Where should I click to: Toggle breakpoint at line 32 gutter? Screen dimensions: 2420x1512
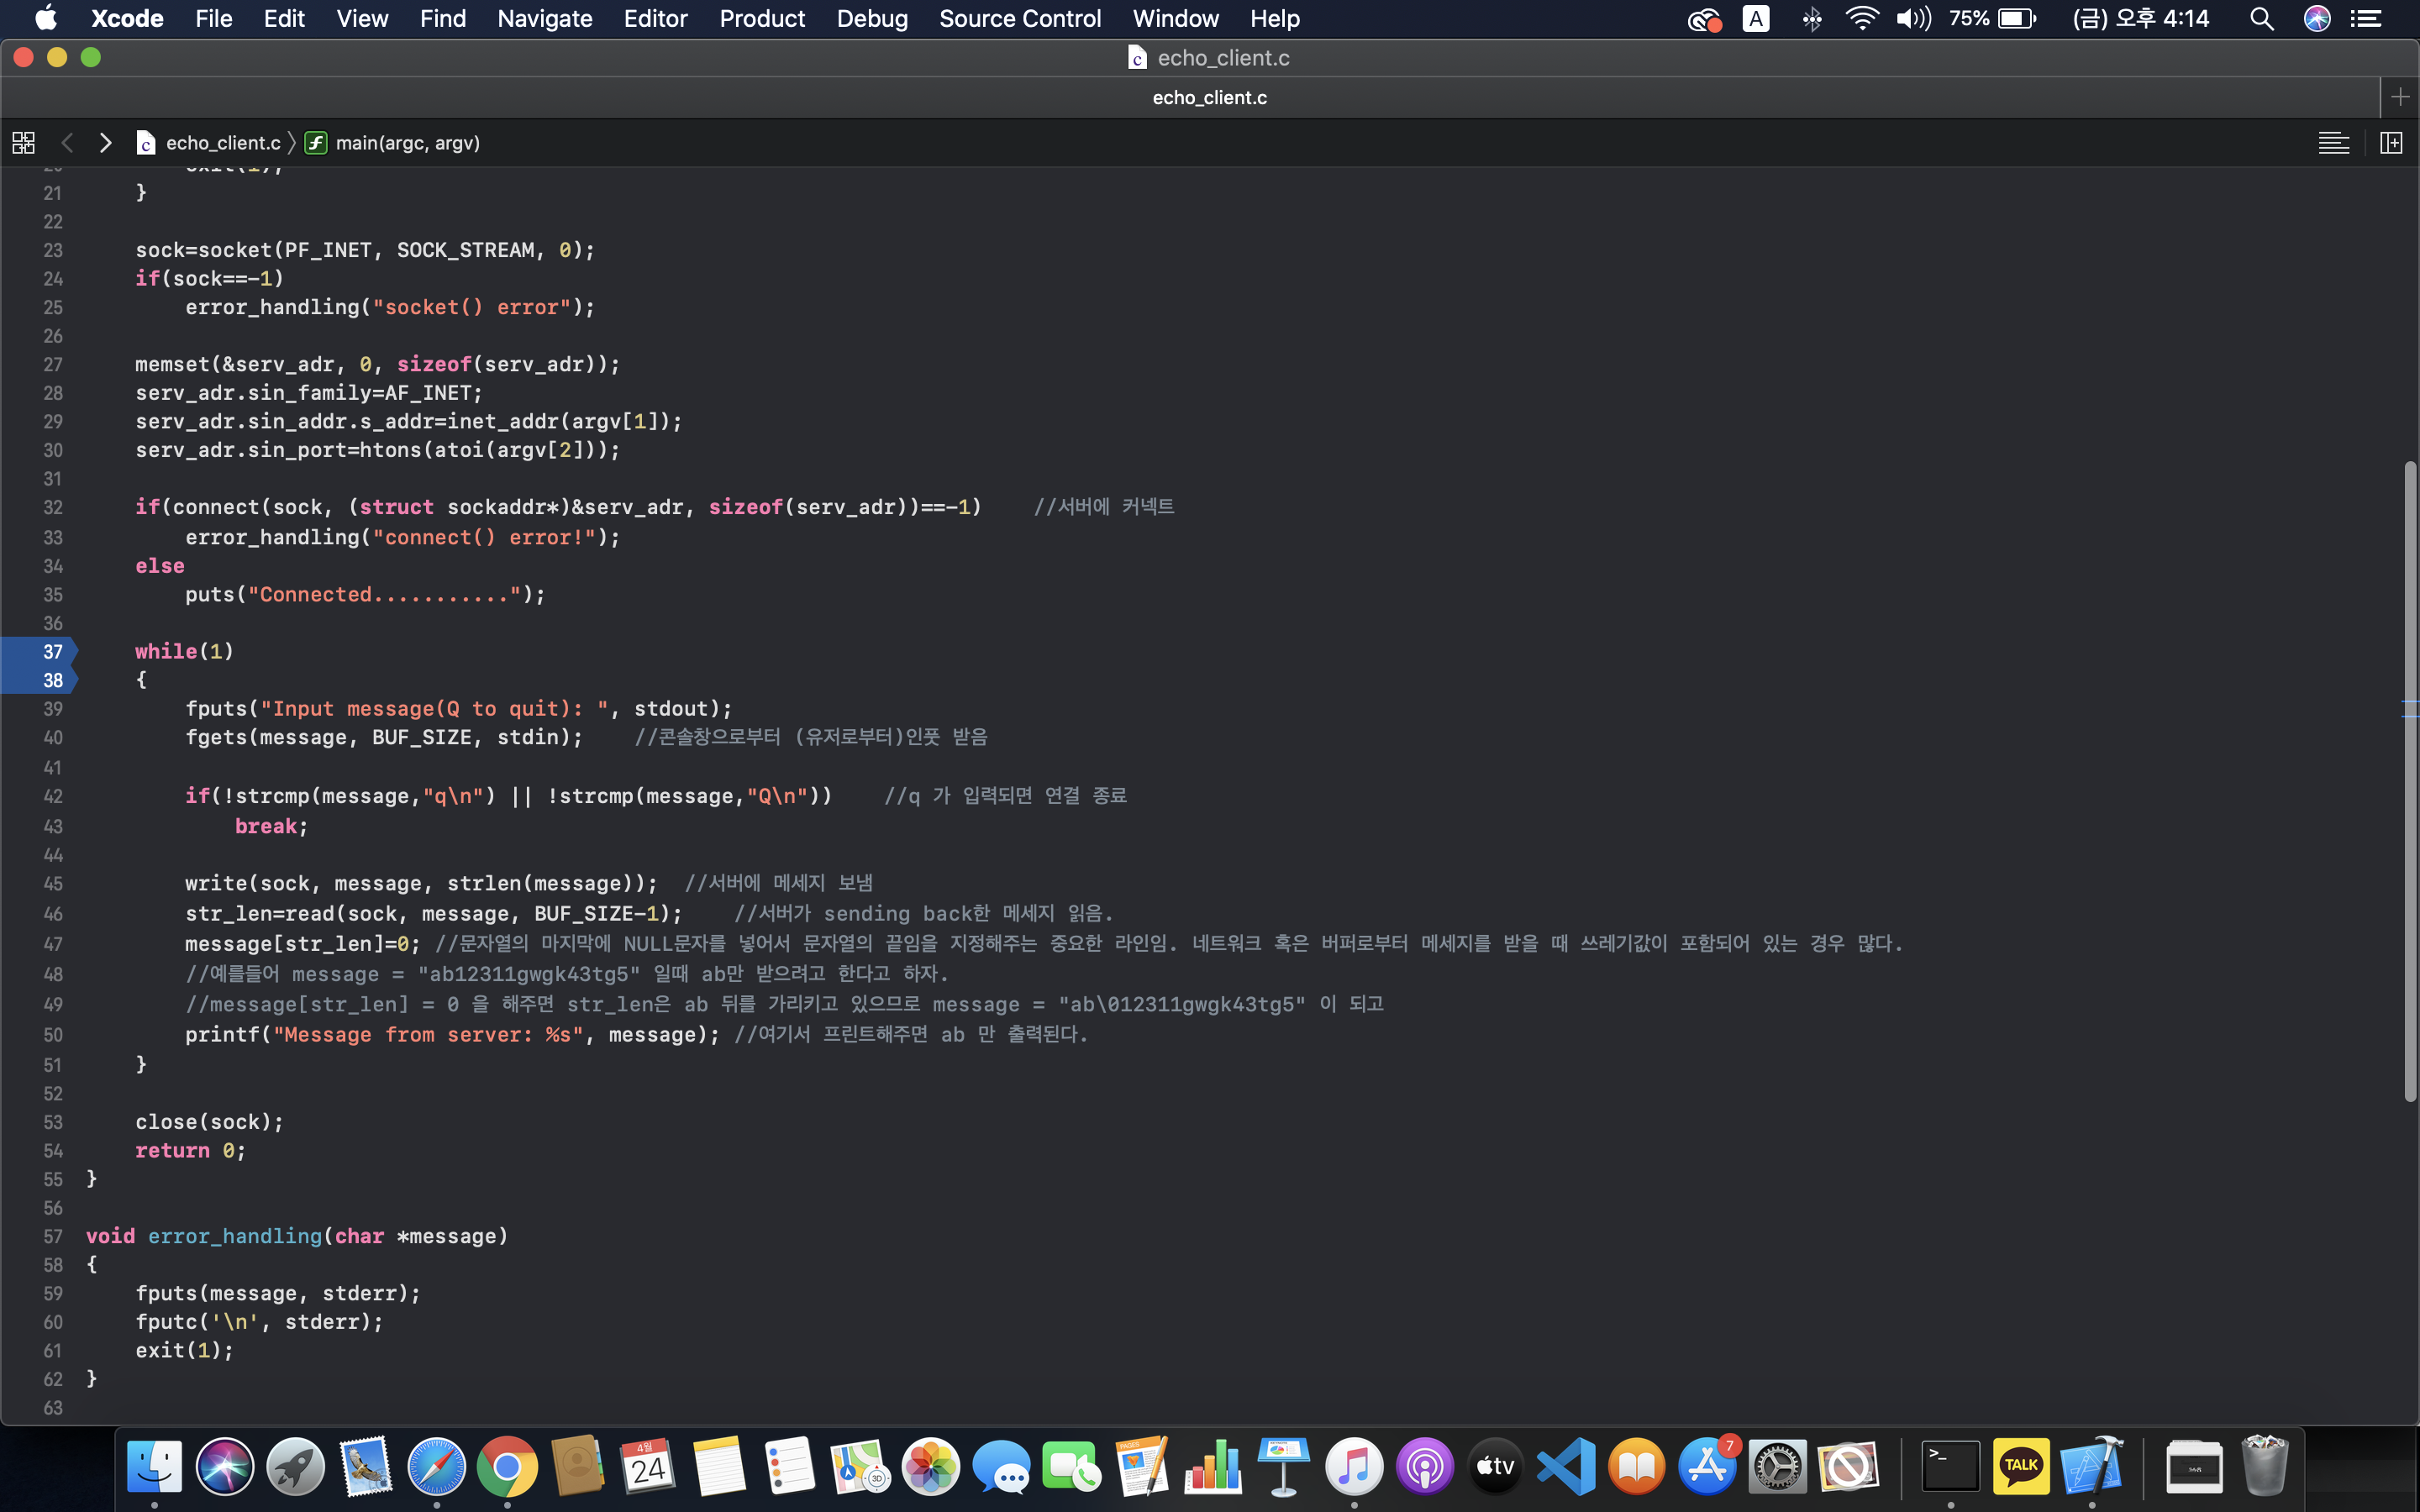pos(52,508)
